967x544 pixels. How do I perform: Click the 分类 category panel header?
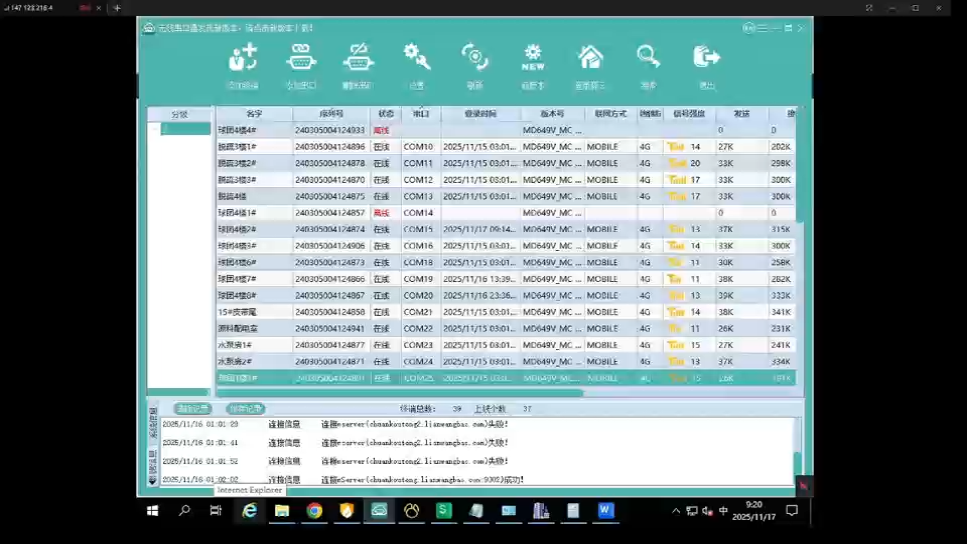click(179, 114)
